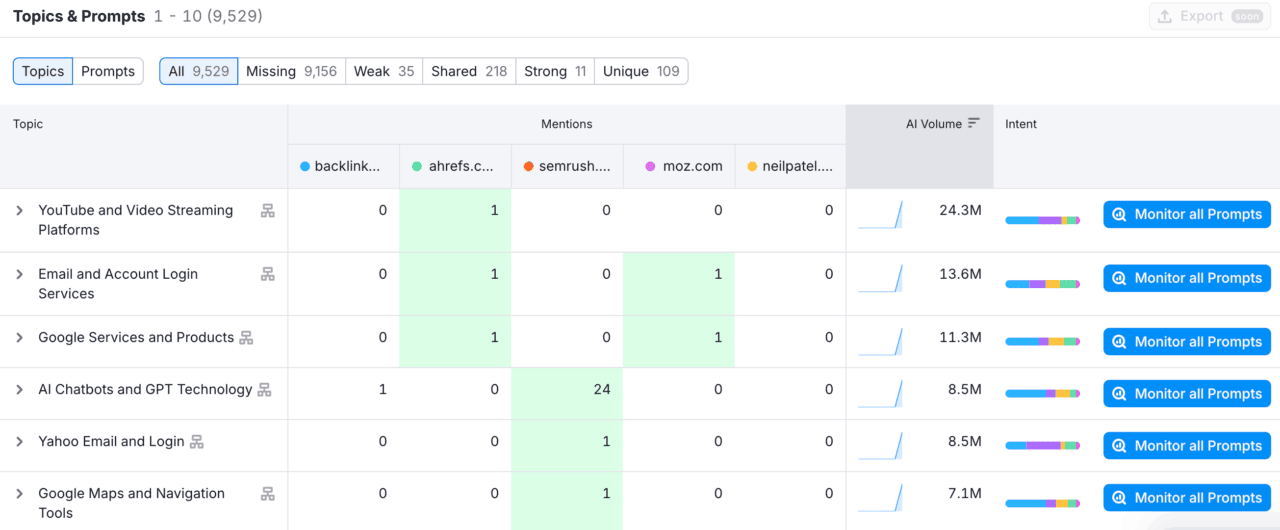Monitor all Prompts for Google Maps and Navigation
1280x530 pixels.
pos(1187,498)
